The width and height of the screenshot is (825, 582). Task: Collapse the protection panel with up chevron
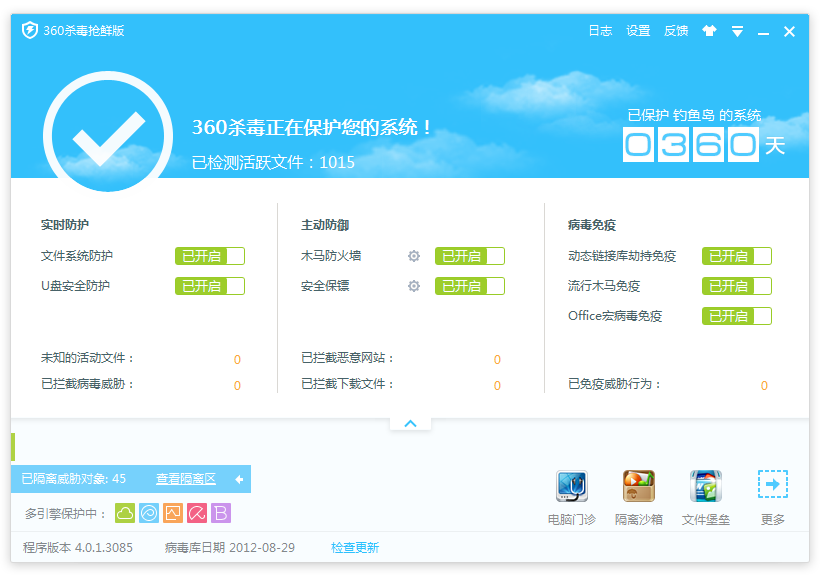coord(410,424)
